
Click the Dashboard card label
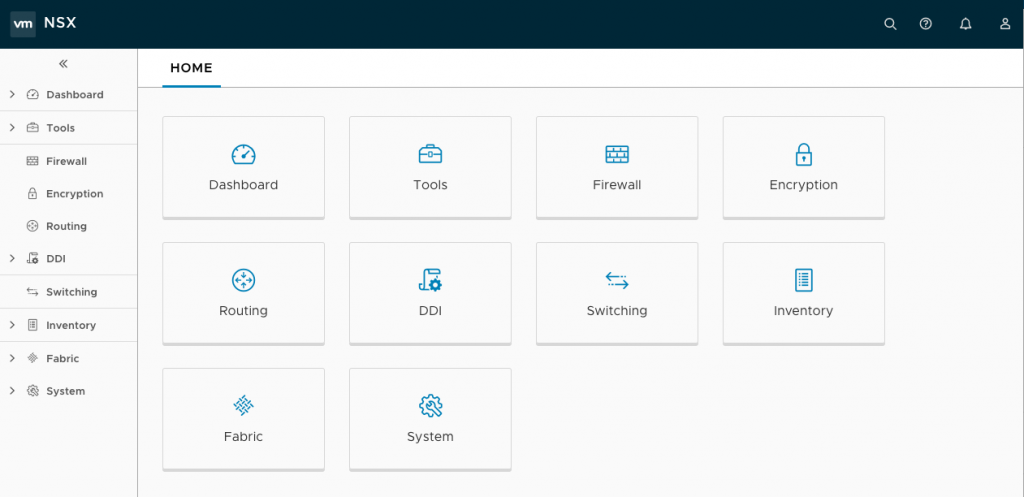(x=244, y=185)
